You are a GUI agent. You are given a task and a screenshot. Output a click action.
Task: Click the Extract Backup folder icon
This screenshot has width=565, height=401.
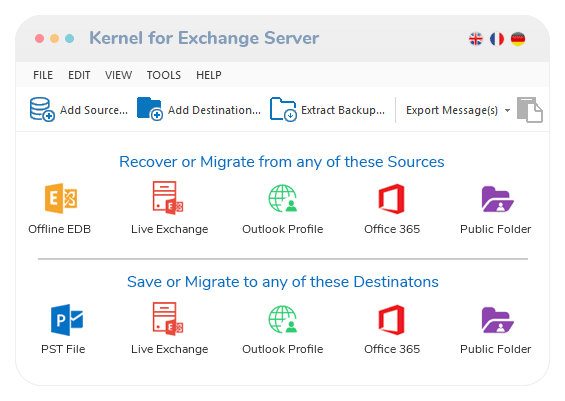pos(283,109)
